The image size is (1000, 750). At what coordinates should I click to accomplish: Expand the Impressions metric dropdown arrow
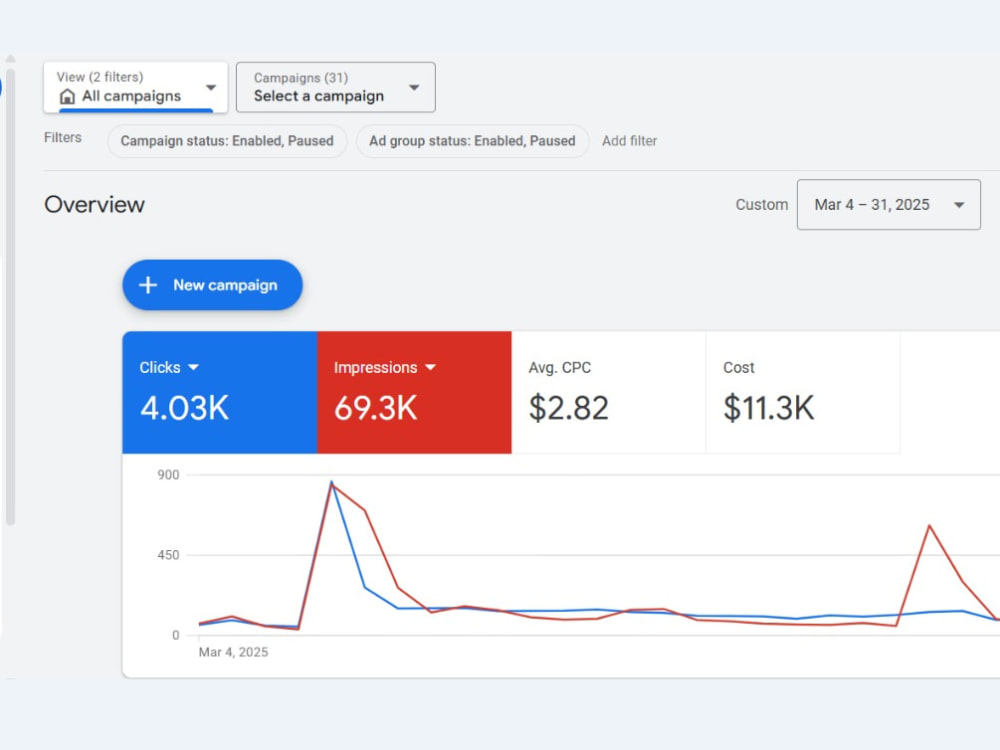430,367
